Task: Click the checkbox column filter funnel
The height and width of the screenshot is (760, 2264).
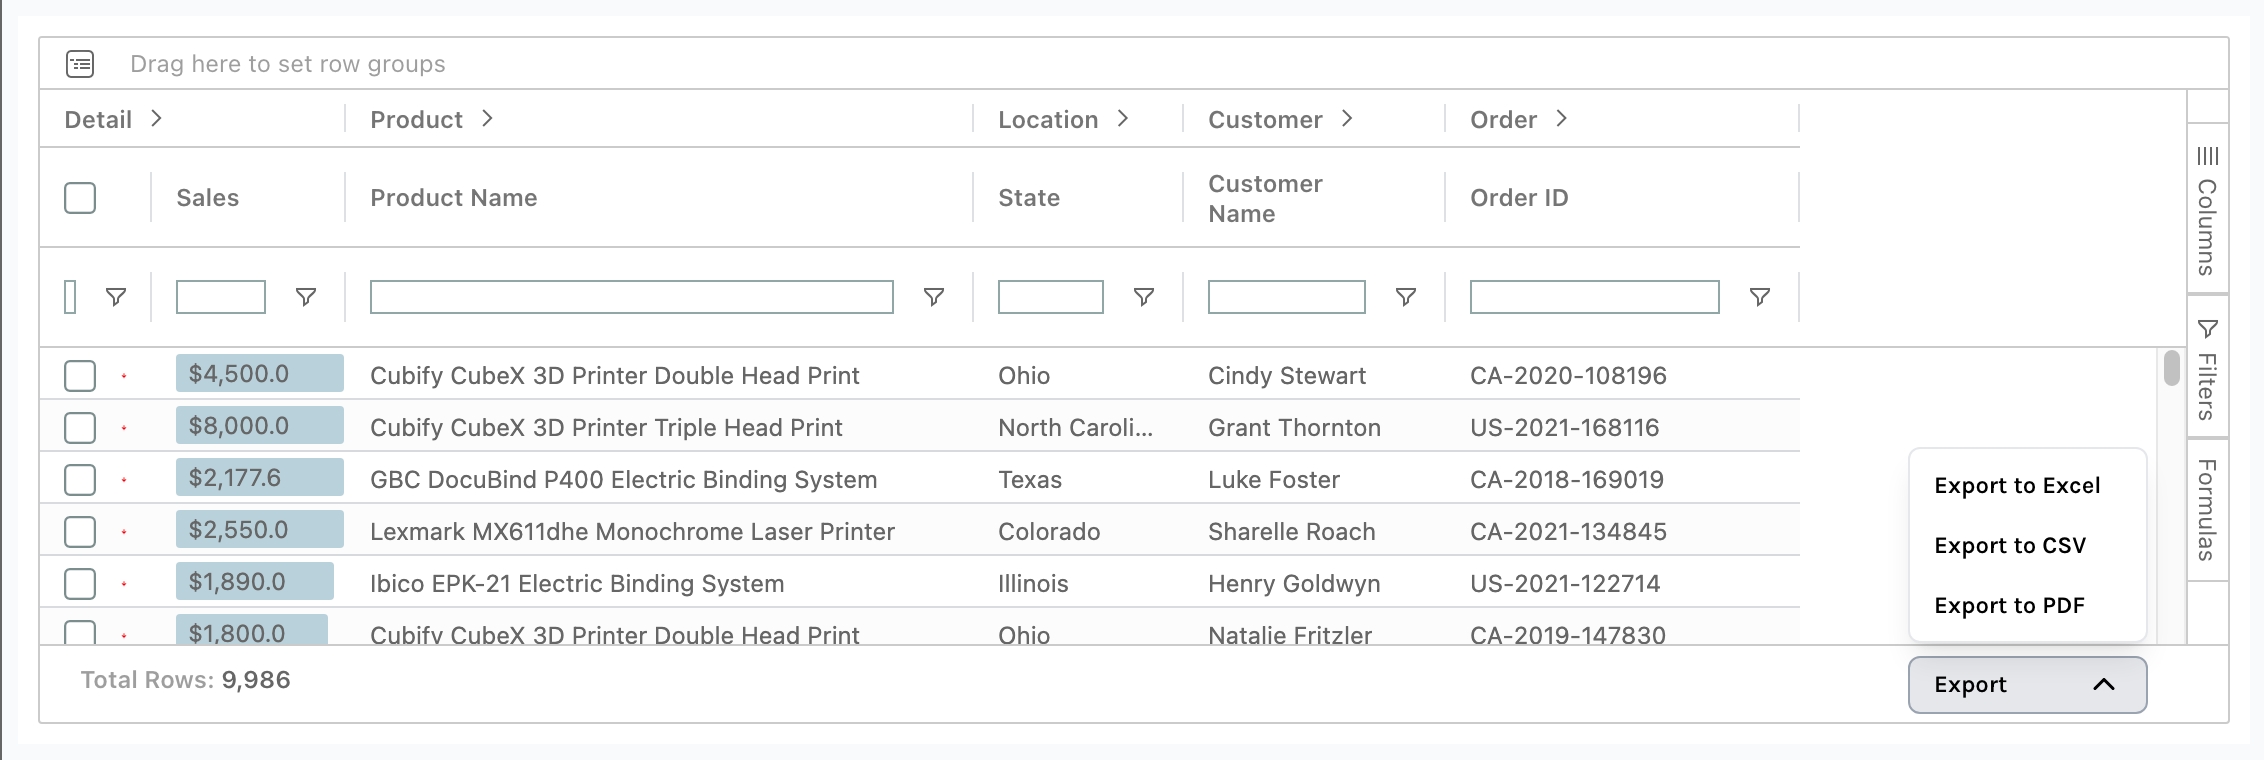Action: (116, 297)
